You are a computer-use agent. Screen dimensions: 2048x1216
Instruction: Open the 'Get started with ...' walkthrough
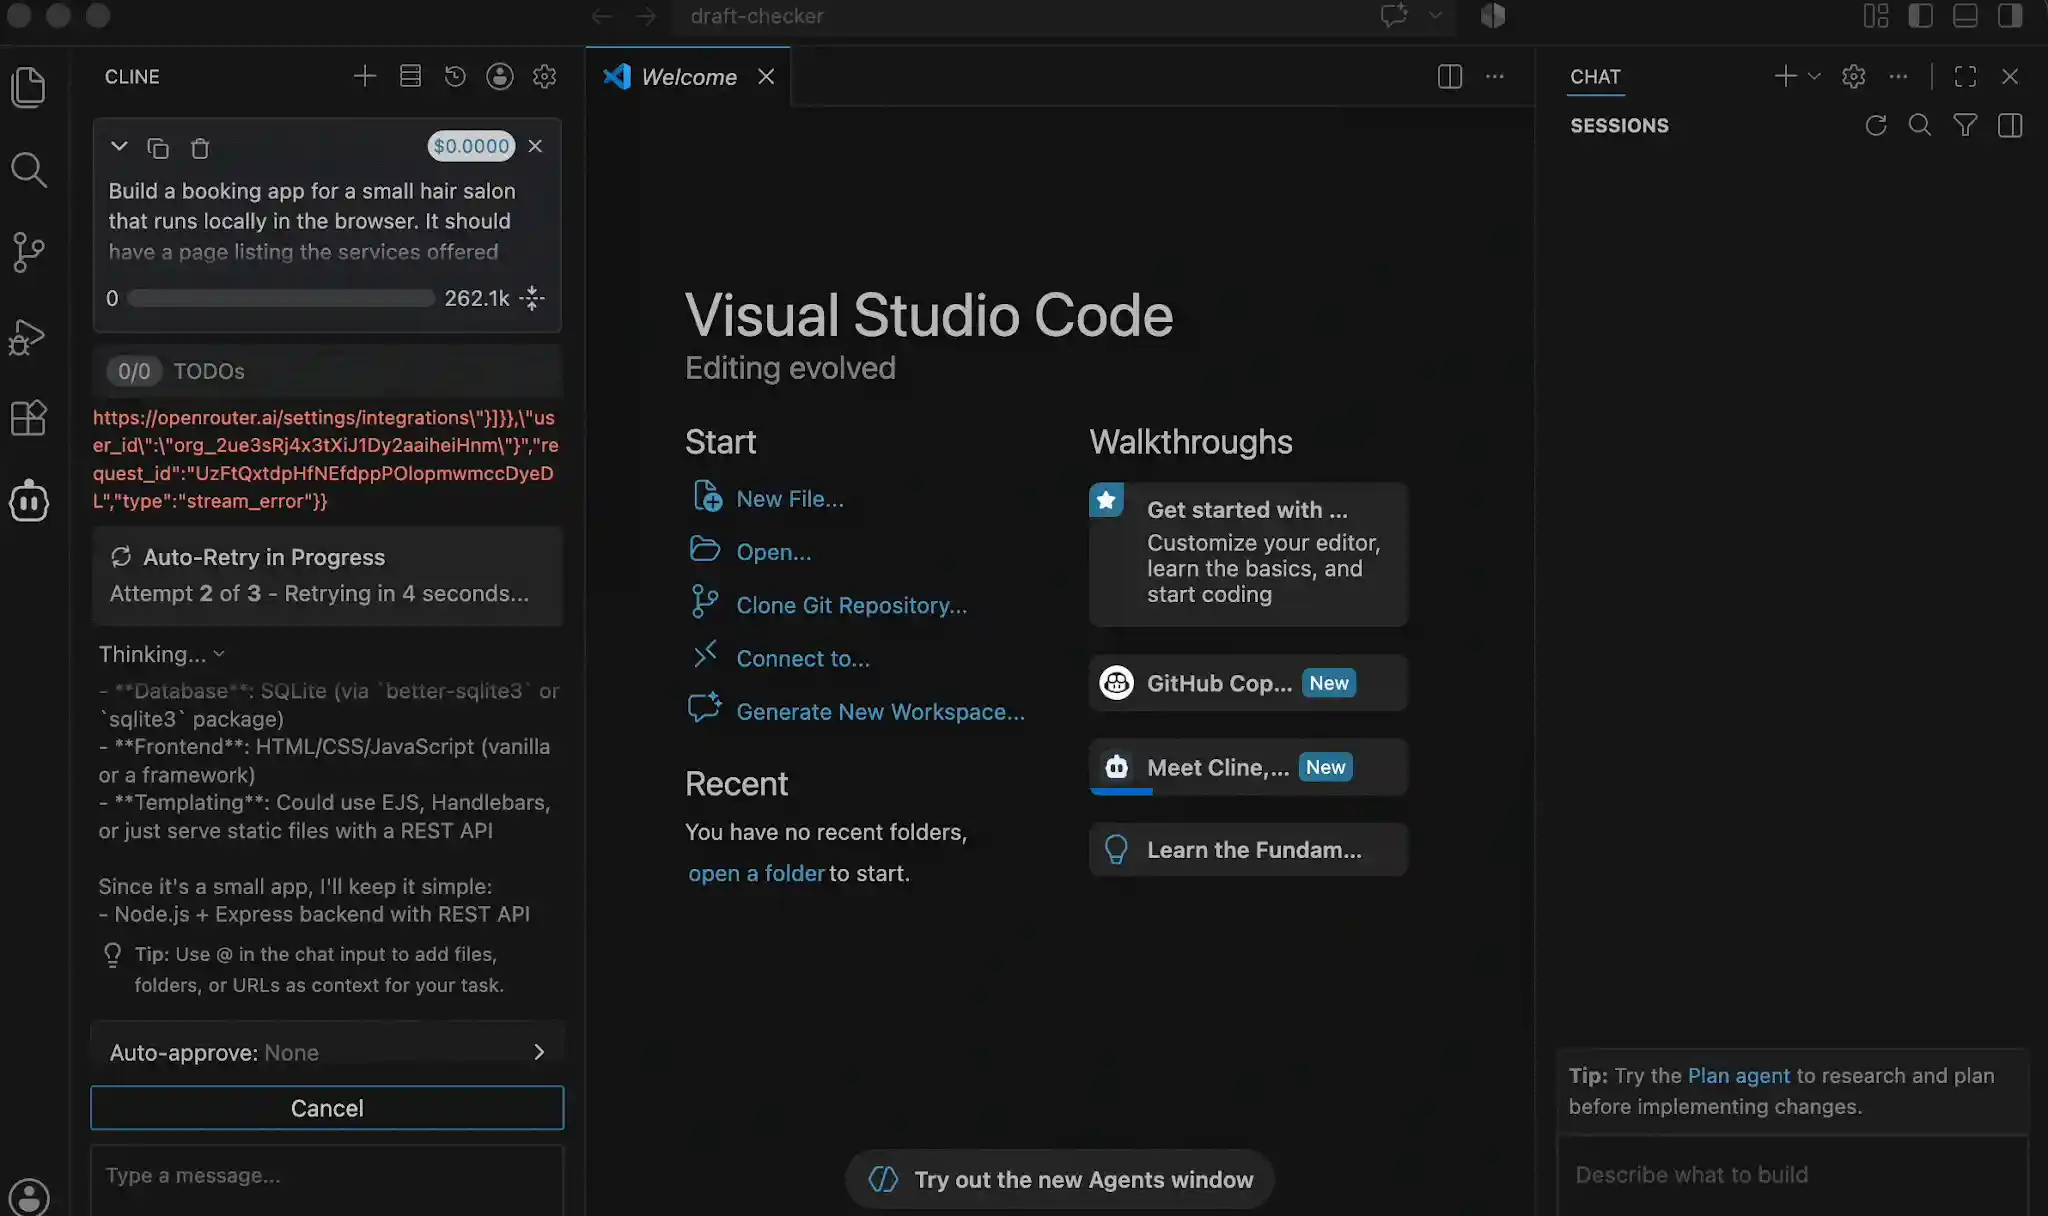pyautogui.click(x=1248, y=554)
